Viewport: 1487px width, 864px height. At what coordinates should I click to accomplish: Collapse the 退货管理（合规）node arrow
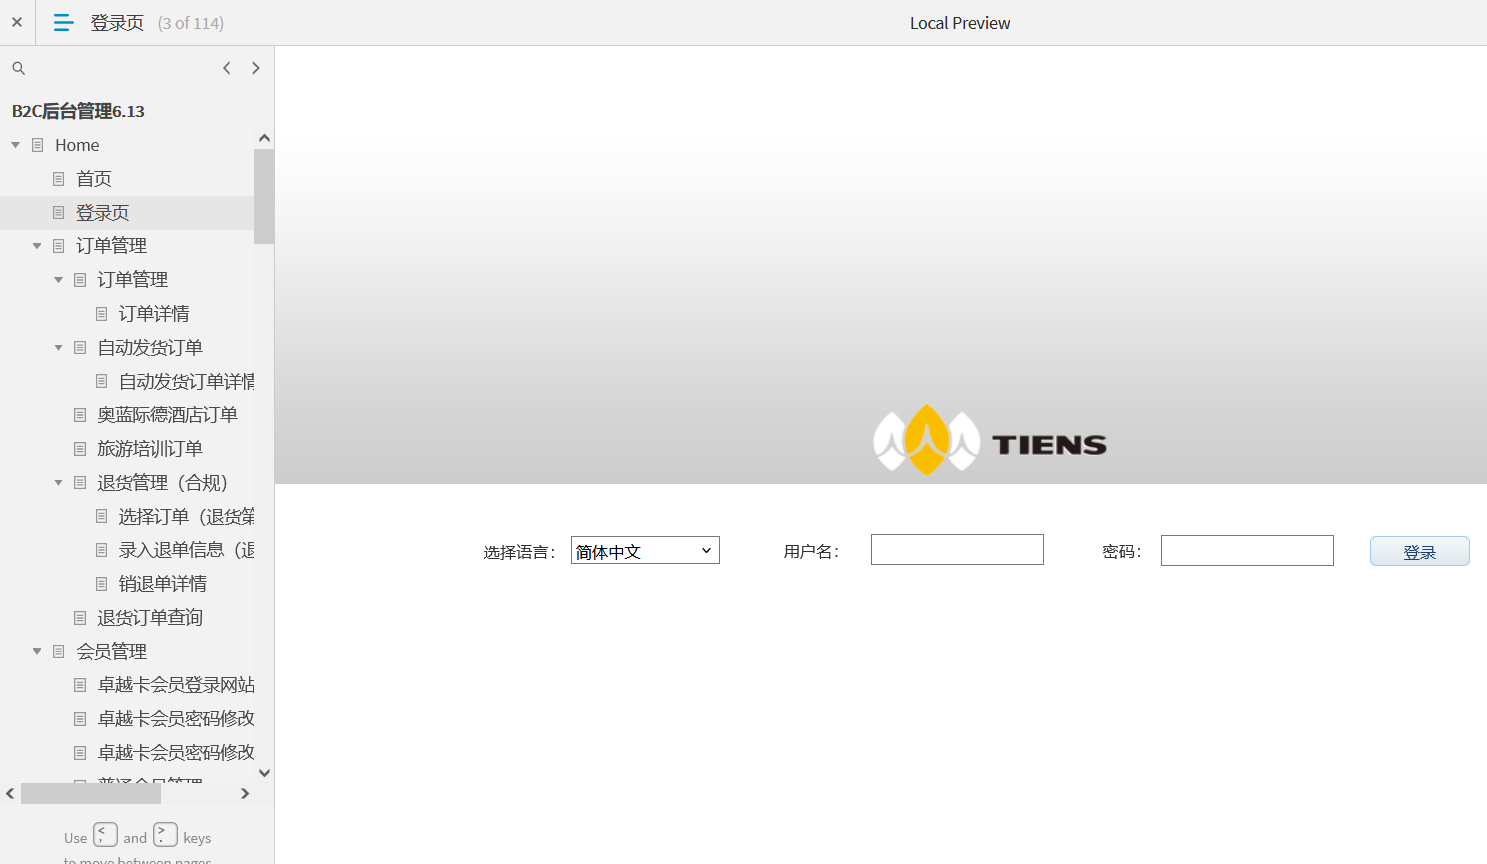tap(58, 483)
